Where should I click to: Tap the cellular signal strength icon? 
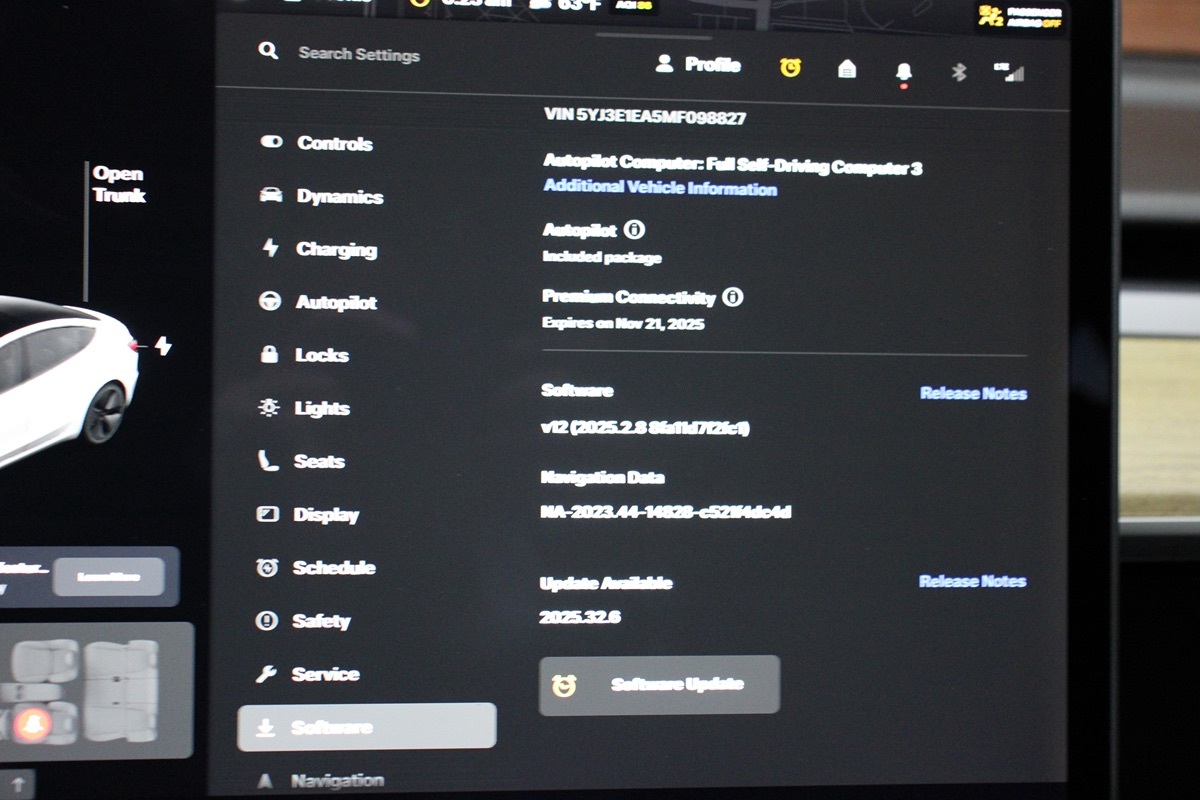pyautogui.click(x=1010, y=72)
